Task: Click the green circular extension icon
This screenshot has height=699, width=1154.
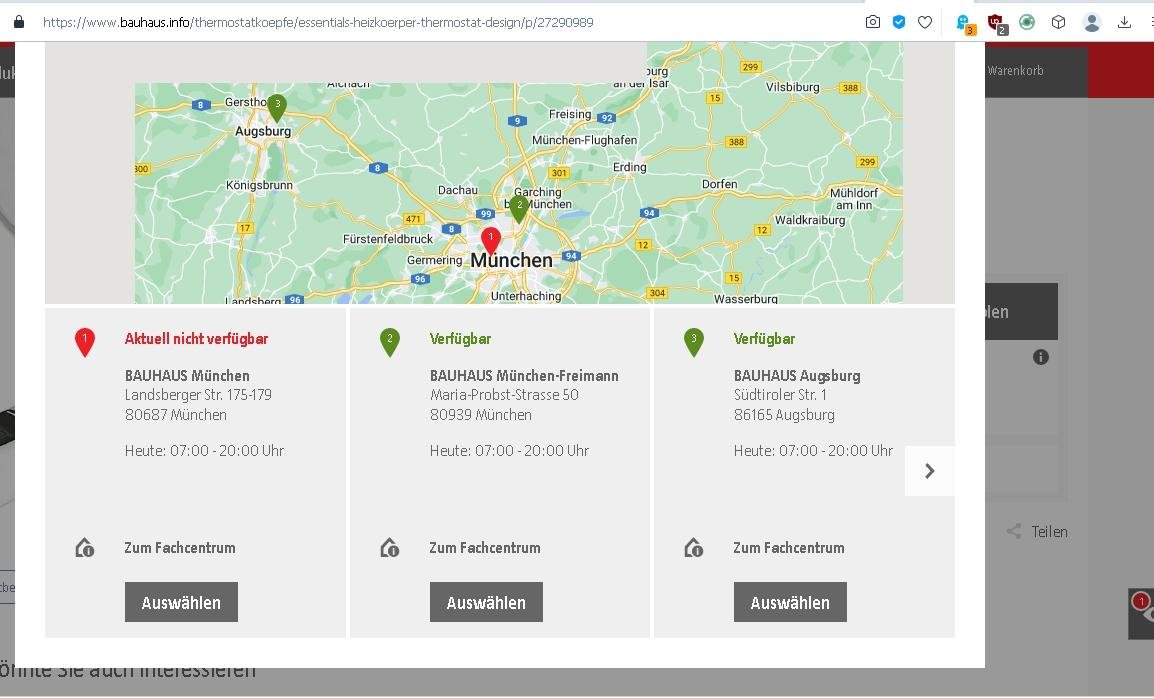Action: pyautogui.click(x=1027, y=22)
